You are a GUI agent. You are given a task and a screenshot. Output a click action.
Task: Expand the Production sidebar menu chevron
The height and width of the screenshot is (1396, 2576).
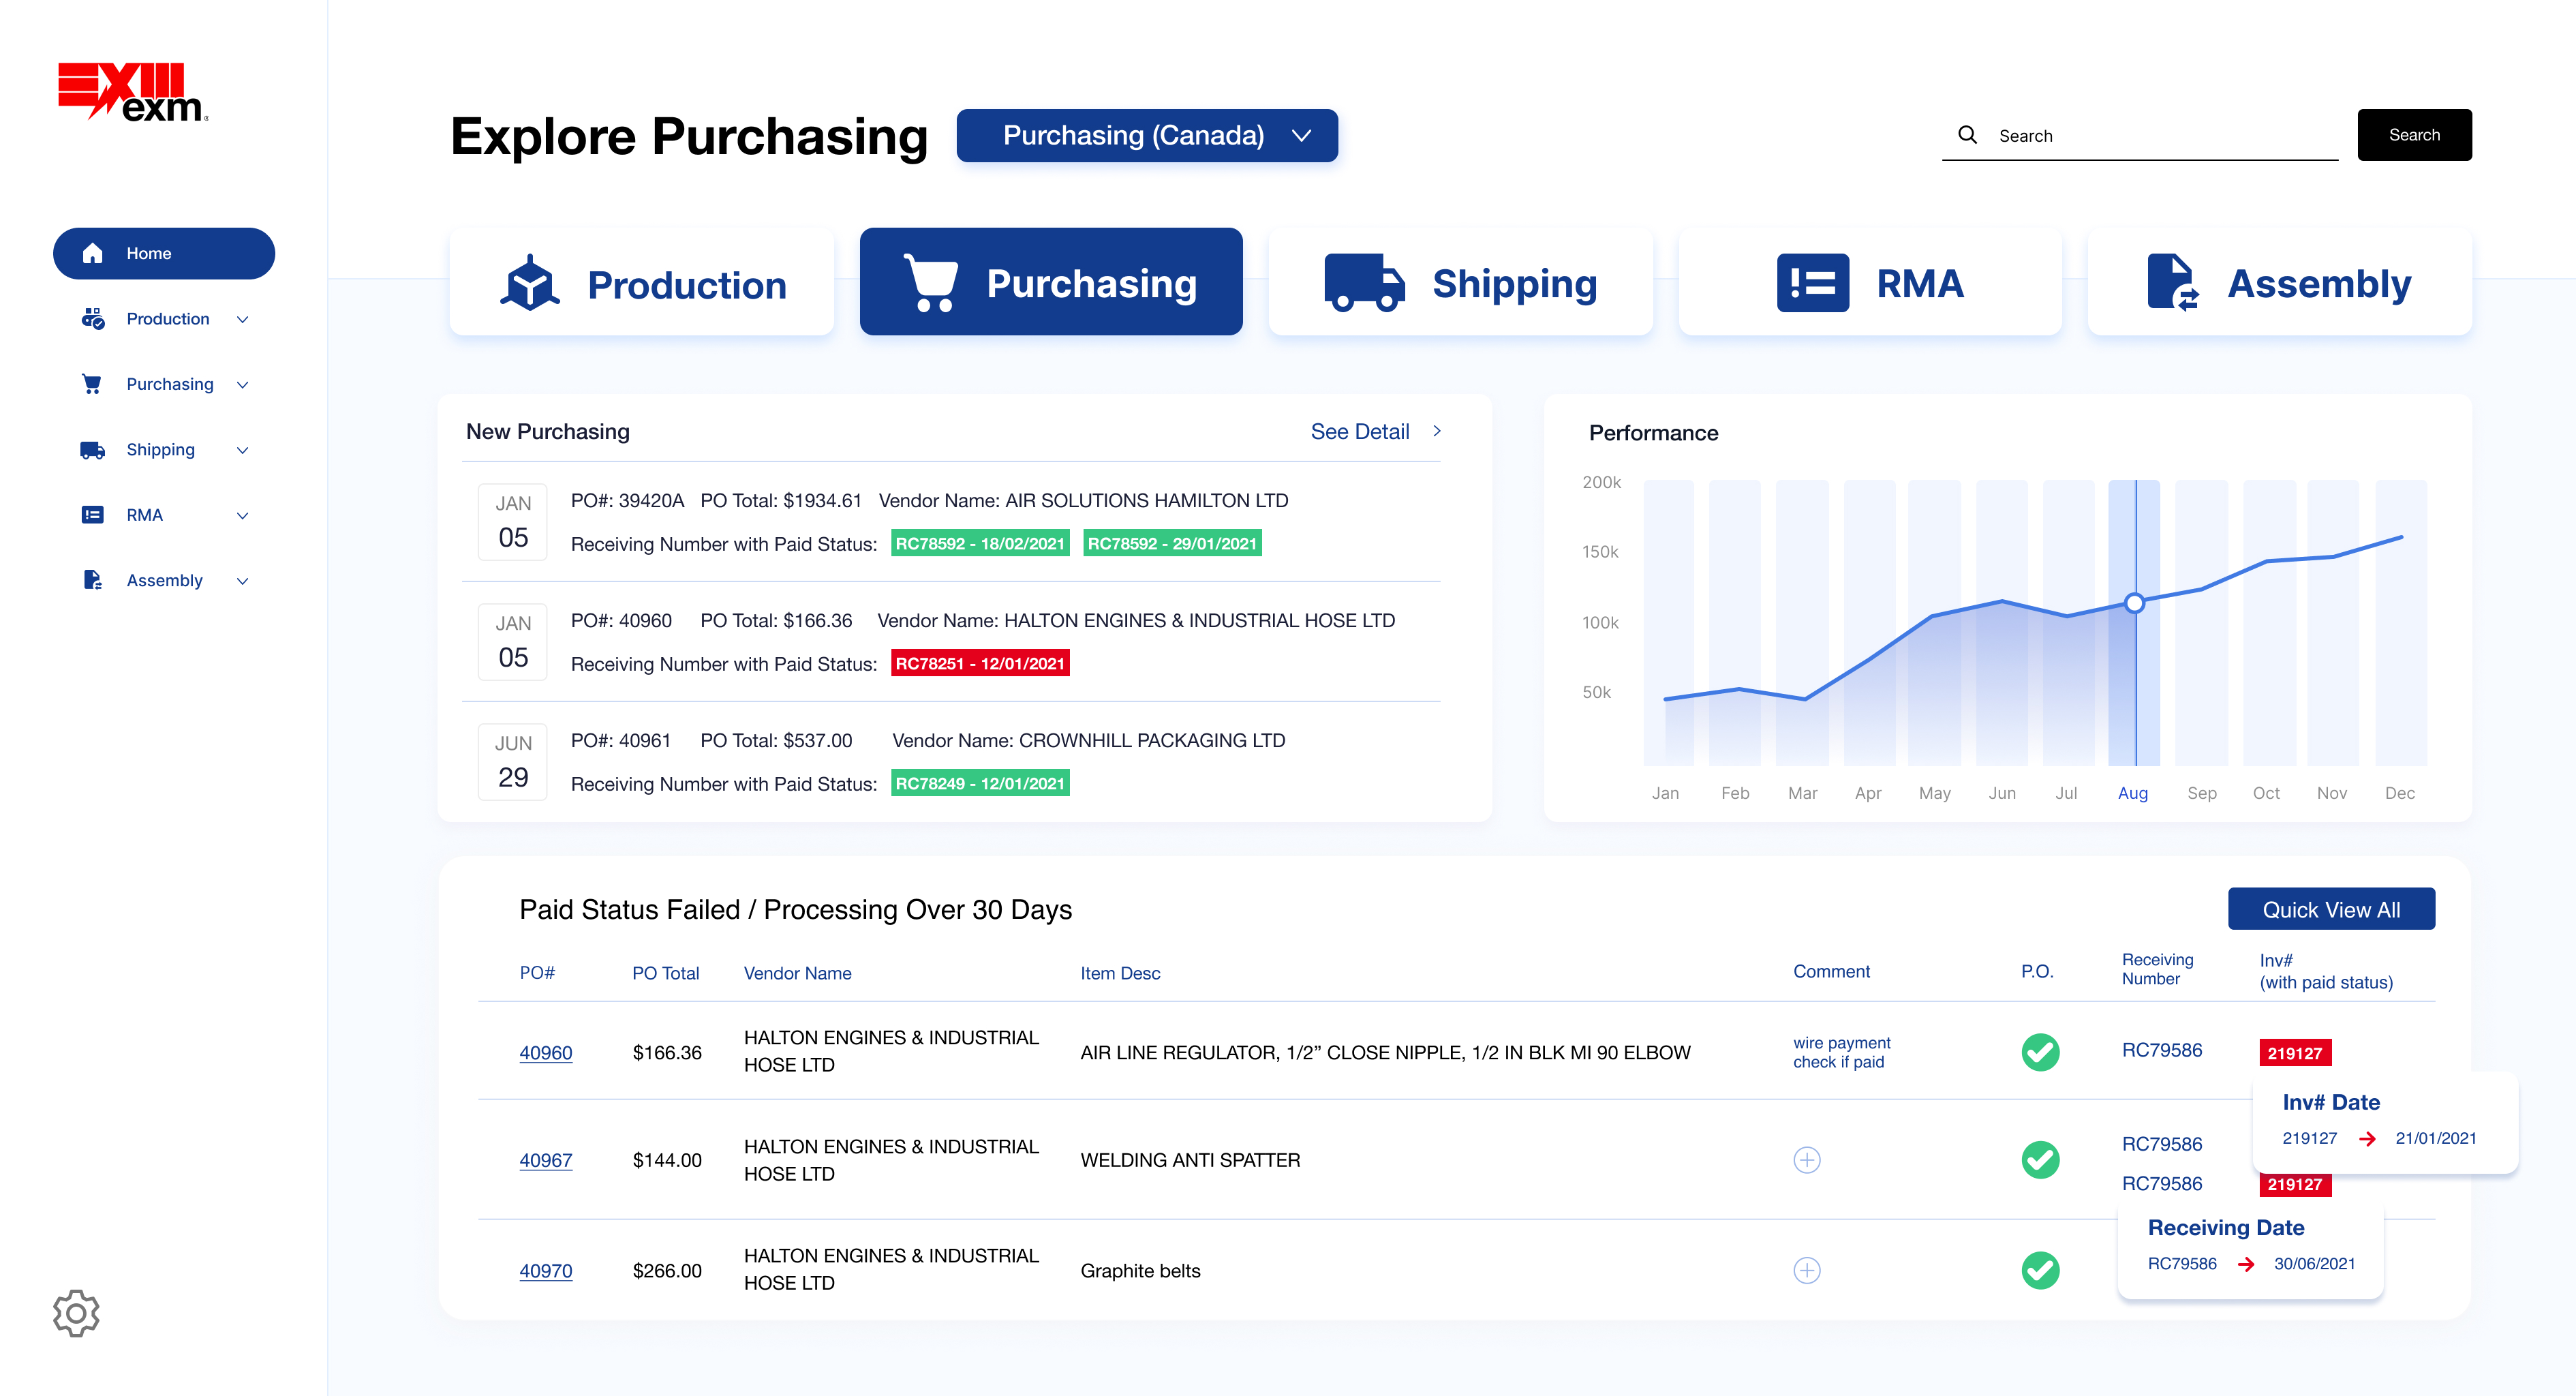click(x=242, y=320)
